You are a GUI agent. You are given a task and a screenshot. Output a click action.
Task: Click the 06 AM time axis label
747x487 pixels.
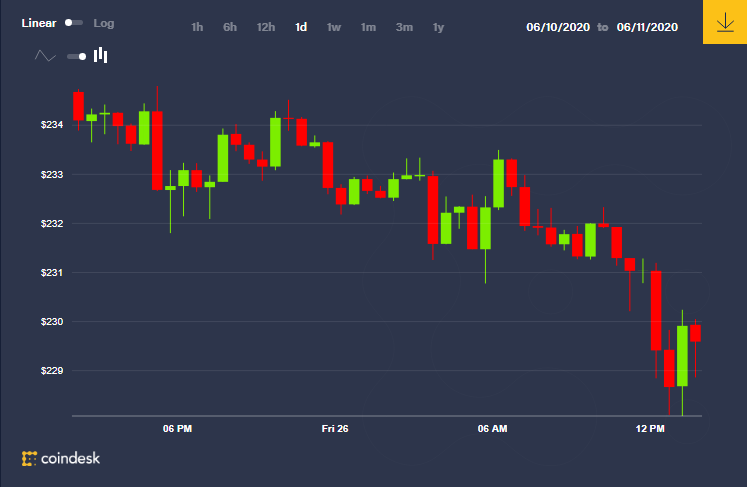point(493,429)
